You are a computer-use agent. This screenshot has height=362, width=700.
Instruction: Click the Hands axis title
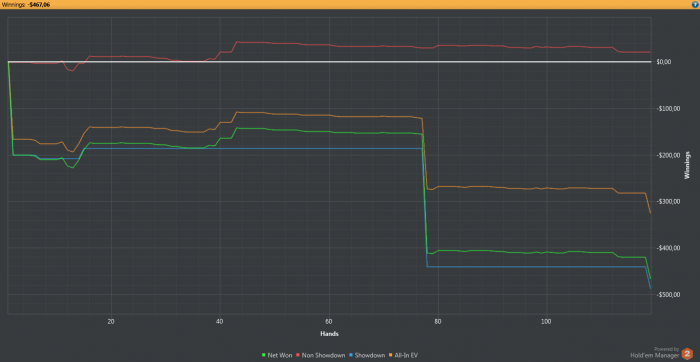pyautogui.click(x=329, y=333)
